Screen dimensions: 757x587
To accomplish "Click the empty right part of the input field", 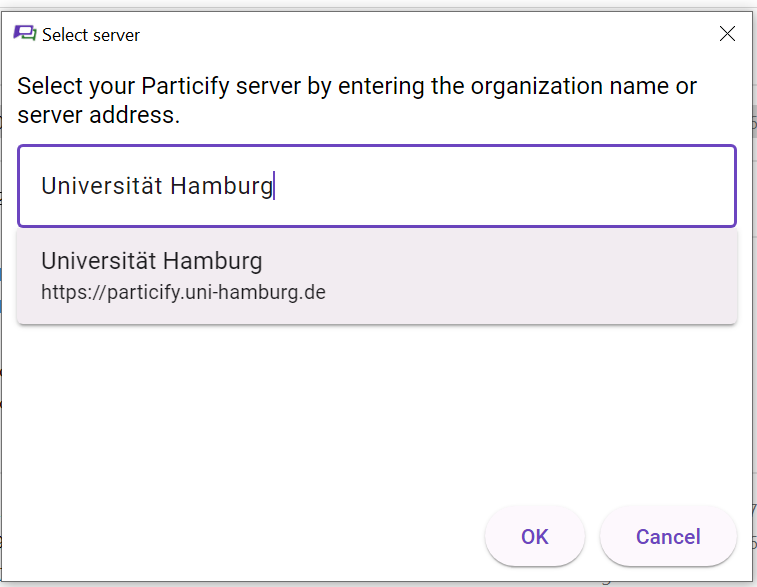I will tap(507, 186).
